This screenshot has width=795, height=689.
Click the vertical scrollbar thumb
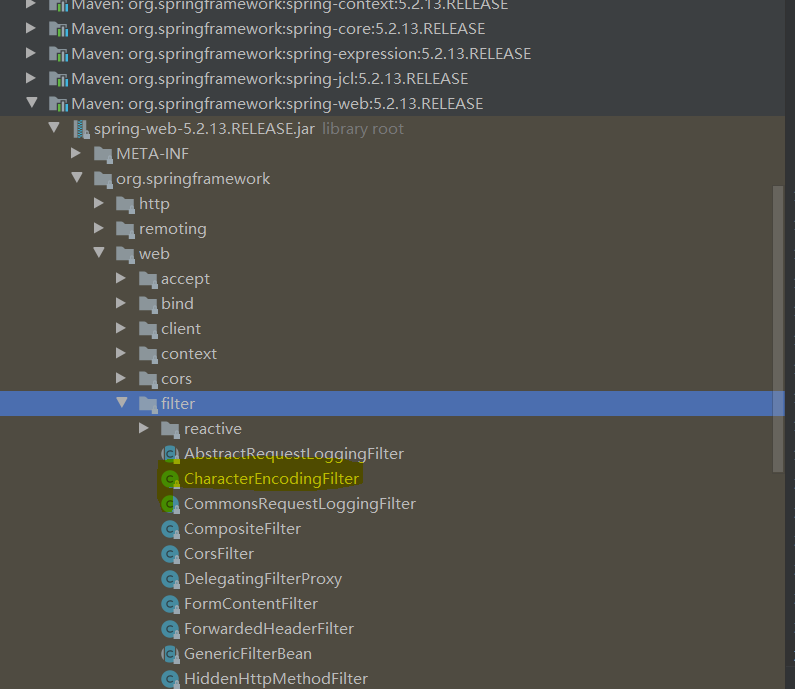point(778,330)
